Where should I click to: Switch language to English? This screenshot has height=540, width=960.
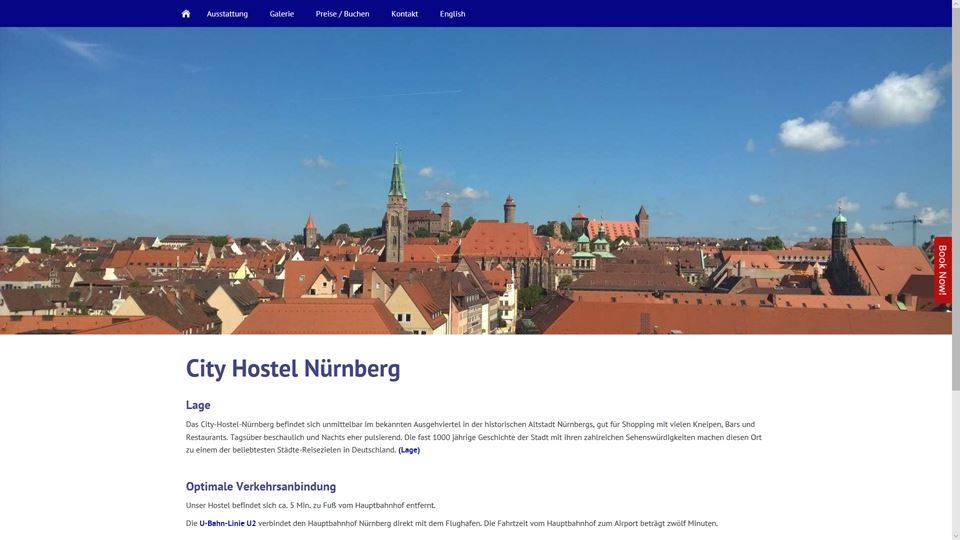click(x=452, y=14)
